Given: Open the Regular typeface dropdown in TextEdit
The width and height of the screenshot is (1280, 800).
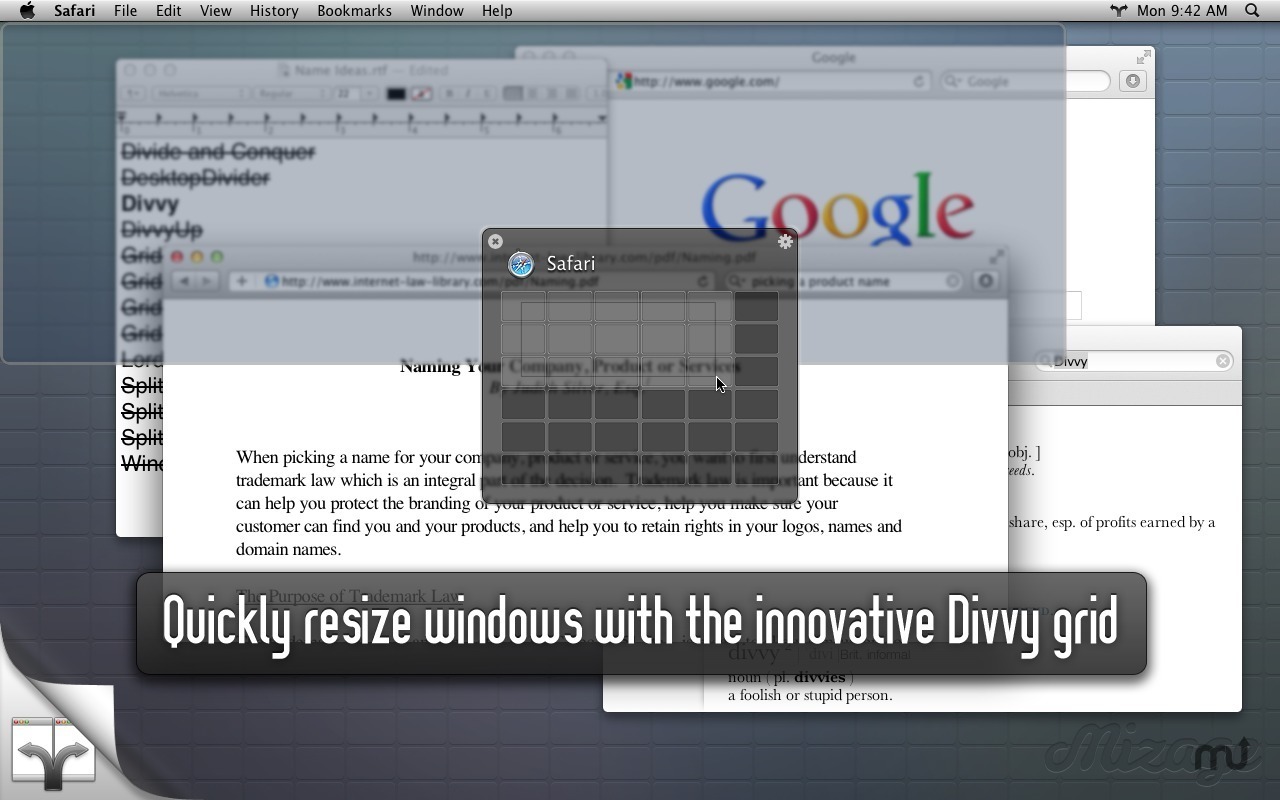Looking at the screenshot, I should point(291,94).
